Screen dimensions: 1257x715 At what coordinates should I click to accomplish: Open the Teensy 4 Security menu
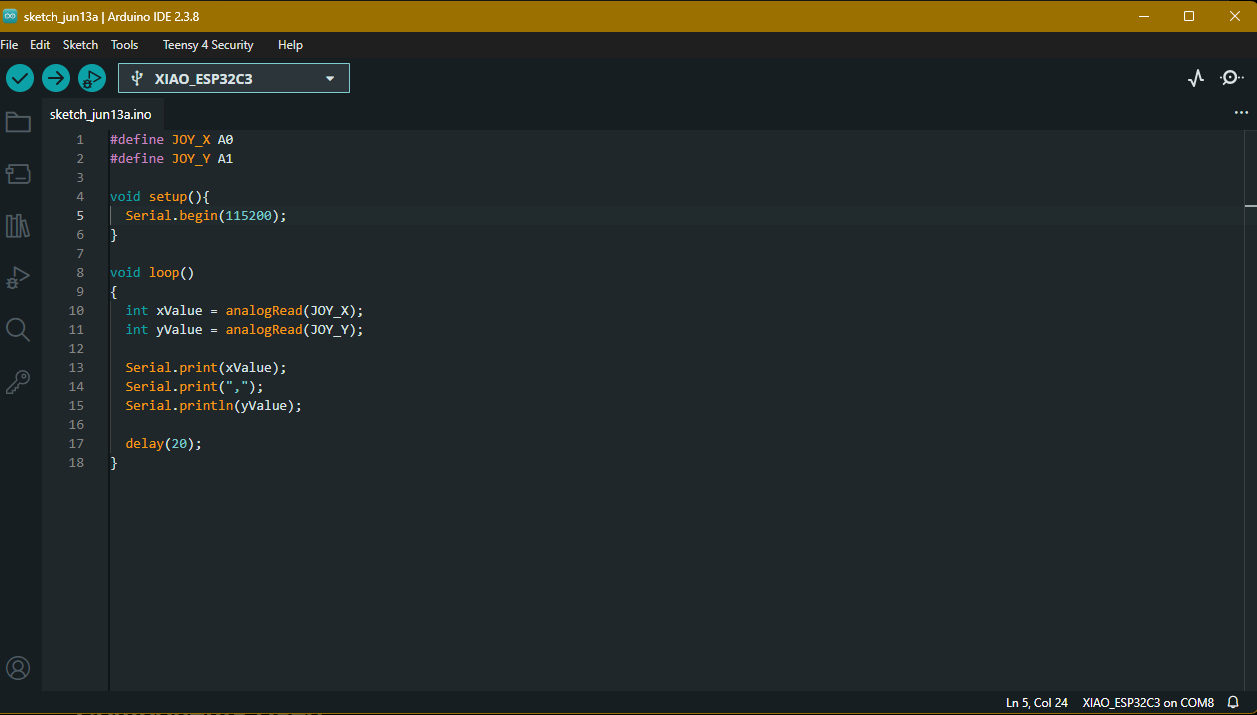(x=208, y=45)
